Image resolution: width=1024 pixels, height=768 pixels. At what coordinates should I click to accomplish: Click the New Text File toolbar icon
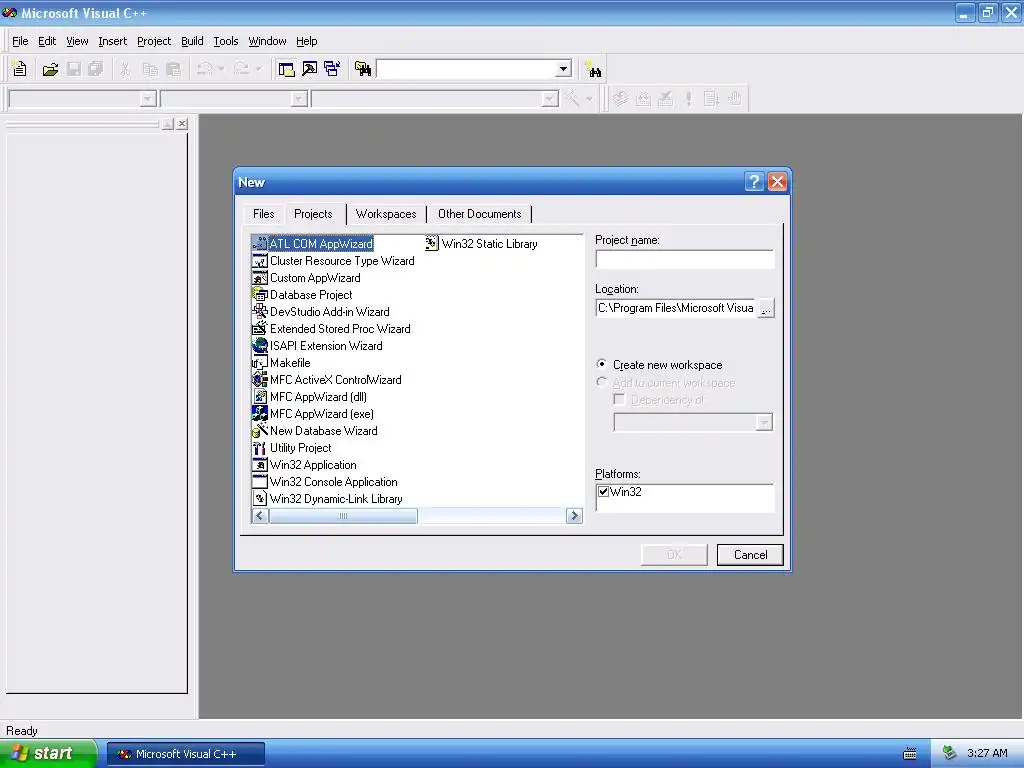click(x=20, y=69)
